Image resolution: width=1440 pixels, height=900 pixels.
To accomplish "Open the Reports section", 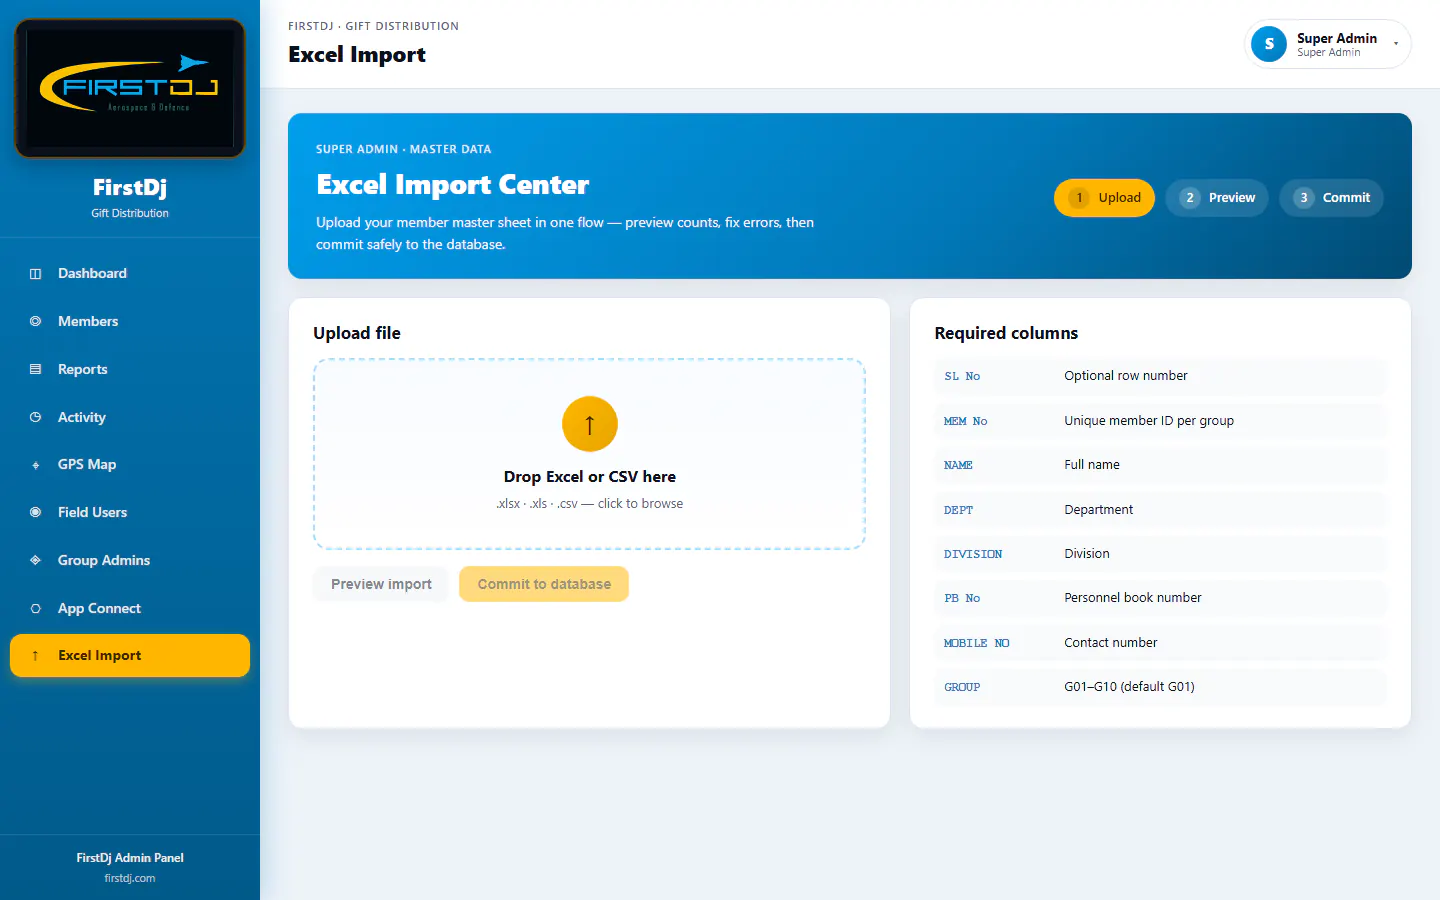I will coord(130,370).
